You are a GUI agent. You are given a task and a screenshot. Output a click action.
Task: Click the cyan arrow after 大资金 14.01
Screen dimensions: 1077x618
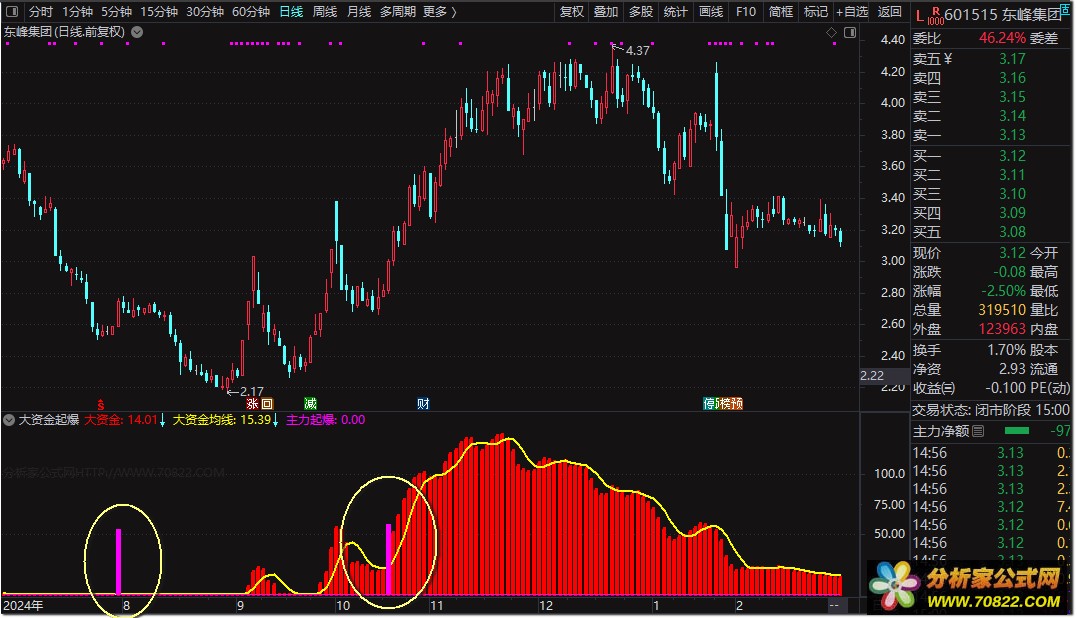tap(163, 420)
